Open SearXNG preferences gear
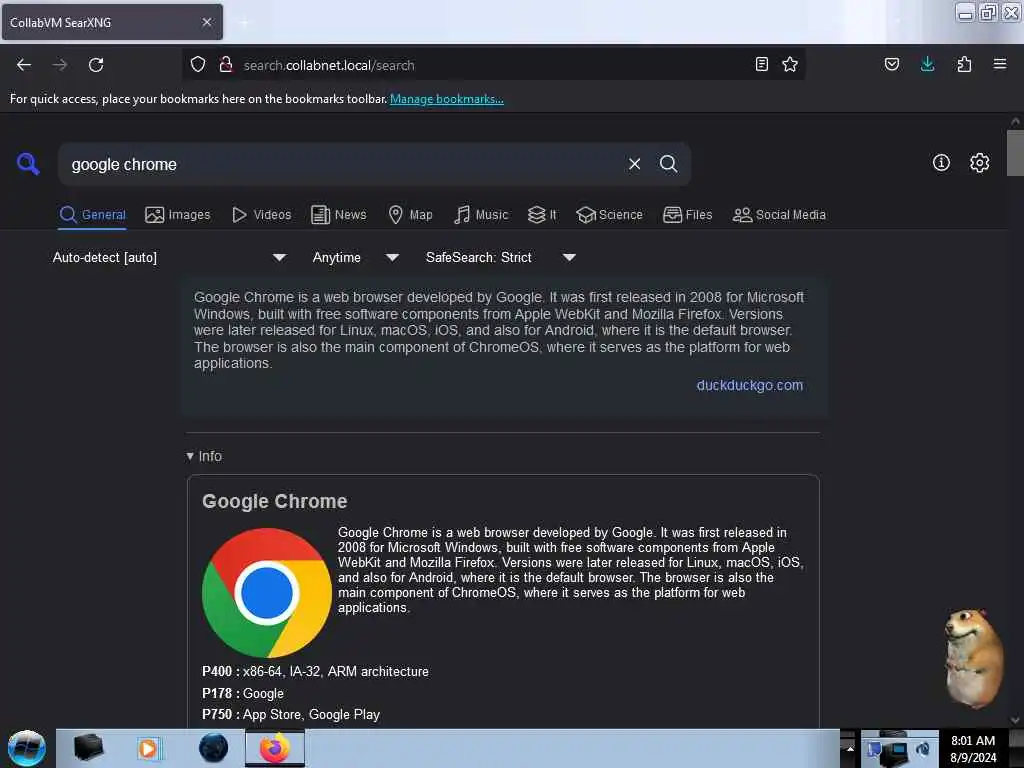1024x768 pixels. [x=979, y=163]
